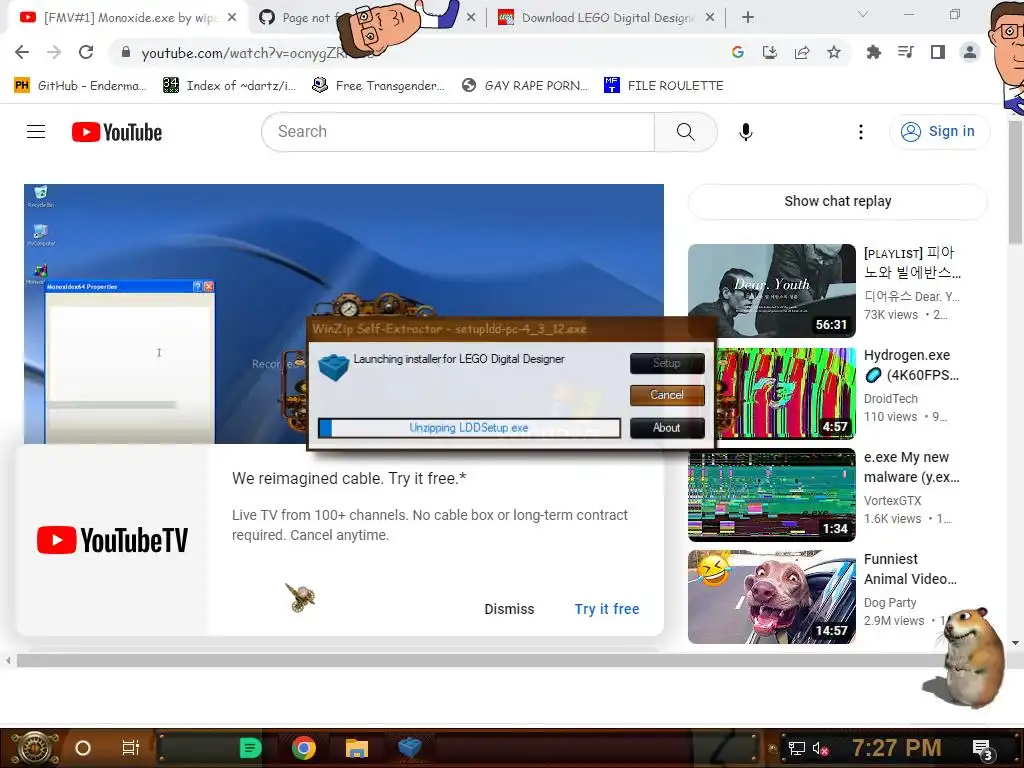This screenshot has height=768, width=1024.
Task: Open a new browser tab
Action: click(748, 18)
